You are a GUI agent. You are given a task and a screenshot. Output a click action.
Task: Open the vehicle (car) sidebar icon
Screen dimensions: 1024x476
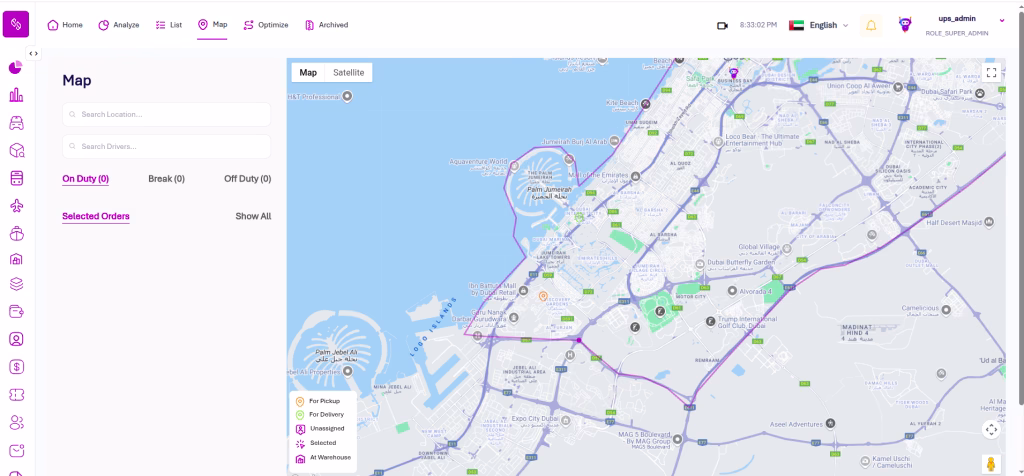(x=16, y=123)
